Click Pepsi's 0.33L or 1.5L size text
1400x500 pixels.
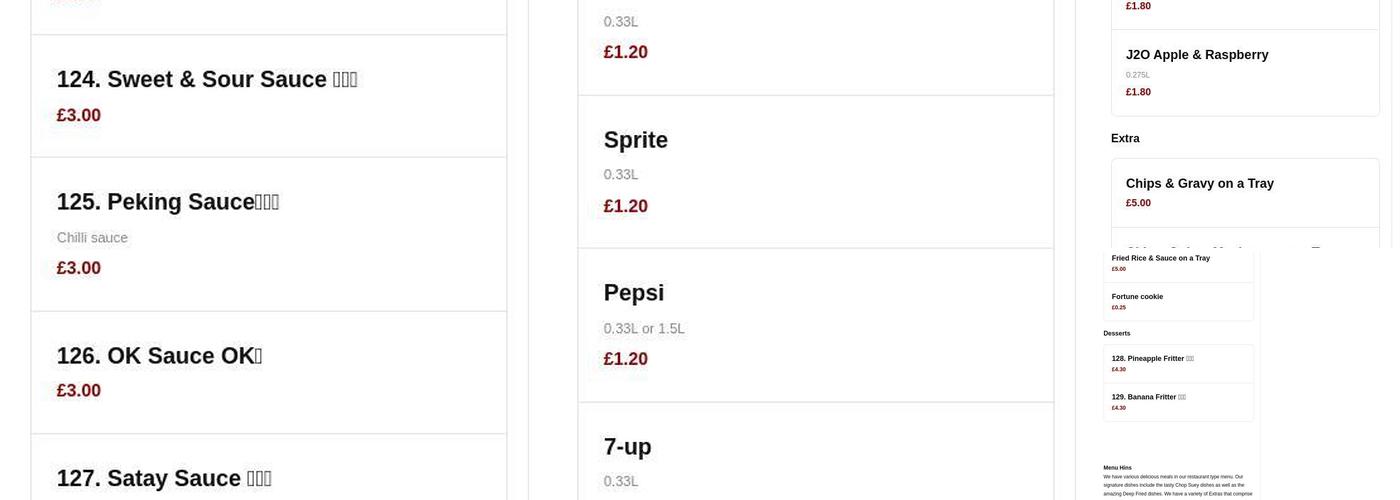coord(643,329)
